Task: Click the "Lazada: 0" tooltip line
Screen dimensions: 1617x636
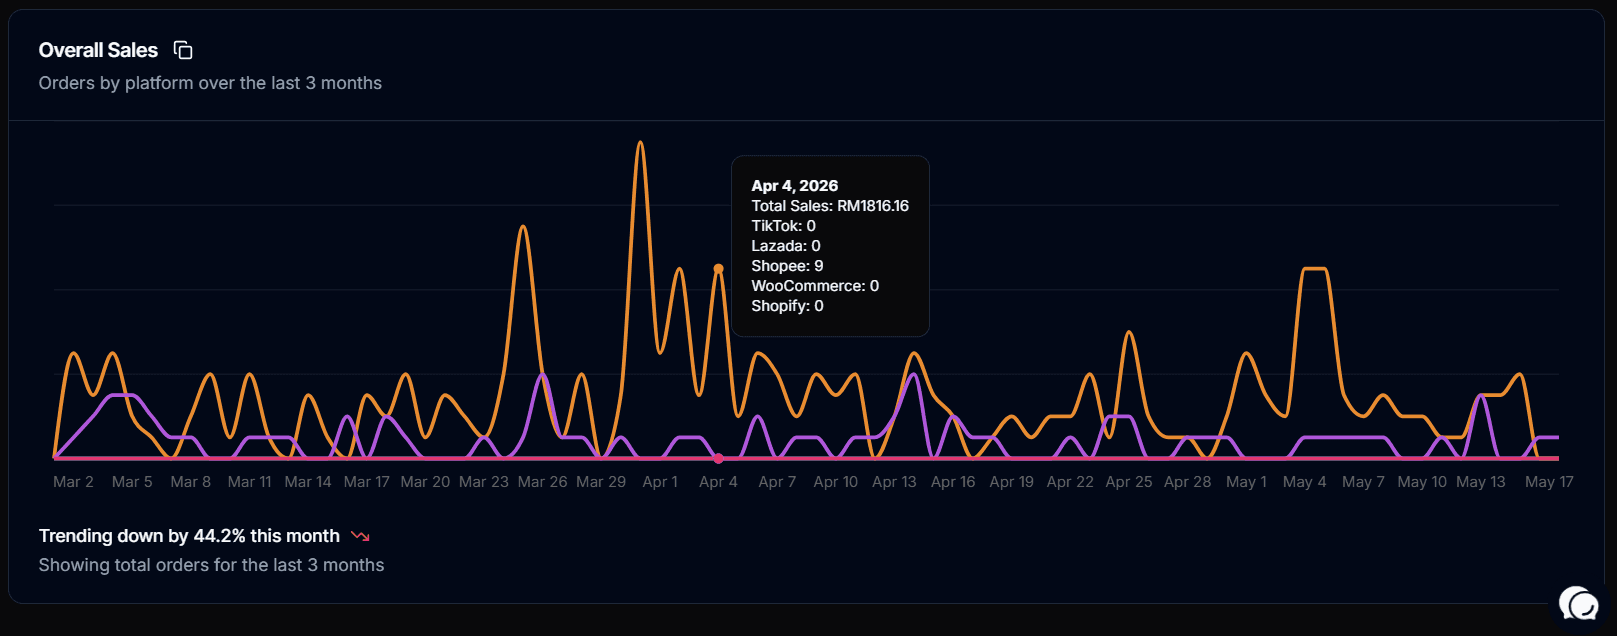Action: (786, 246)
